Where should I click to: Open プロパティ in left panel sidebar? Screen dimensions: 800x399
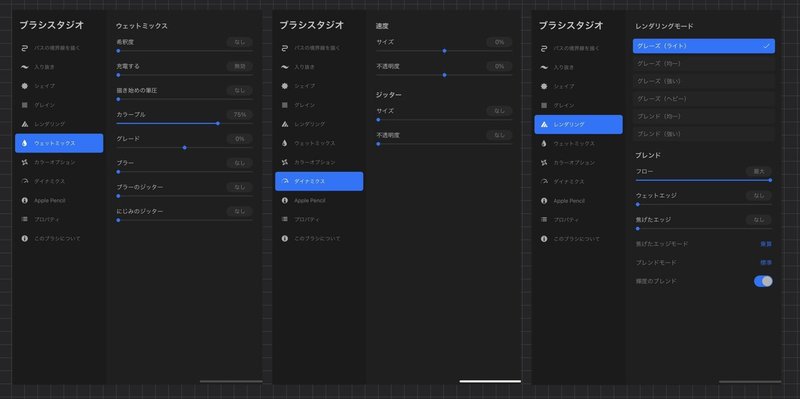pyautogui.click(x=59, y=219)
